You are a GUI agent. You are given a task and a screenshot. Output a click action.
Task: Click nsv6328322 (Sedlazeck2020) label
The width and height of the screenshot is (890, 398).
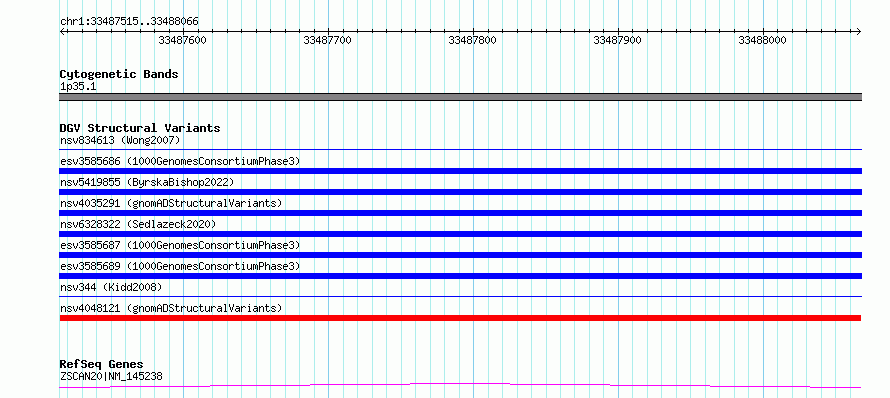coord(138,224)
